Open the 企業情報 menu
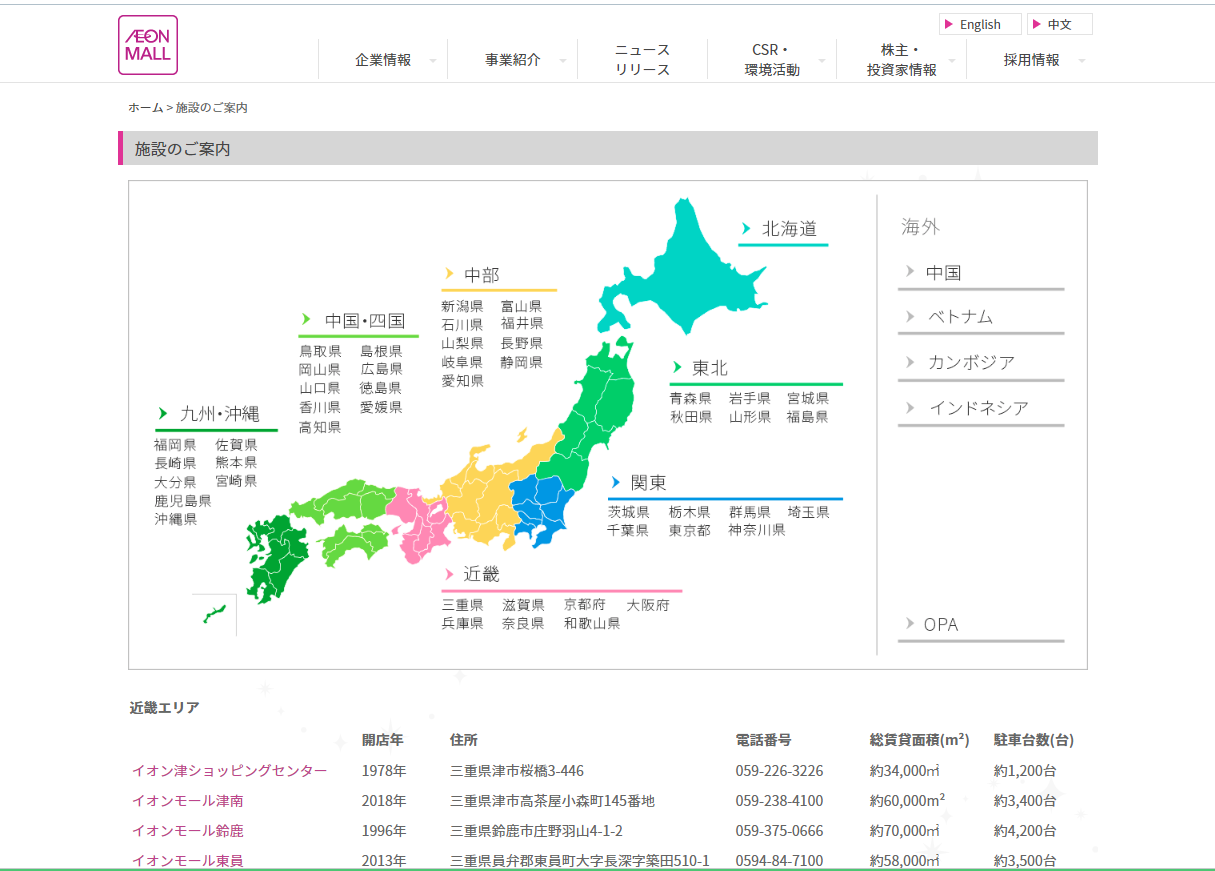The height and width of the screenshot is (871, 1215). click(383, 60)
